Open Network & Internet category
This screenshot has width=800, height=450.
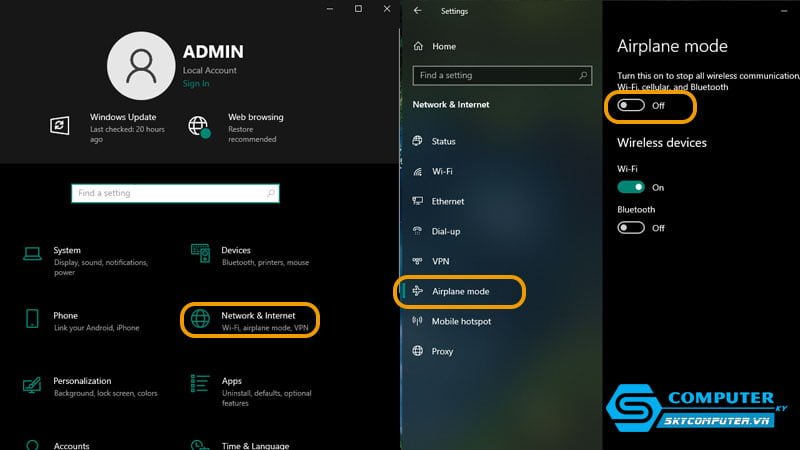[250, 321]
